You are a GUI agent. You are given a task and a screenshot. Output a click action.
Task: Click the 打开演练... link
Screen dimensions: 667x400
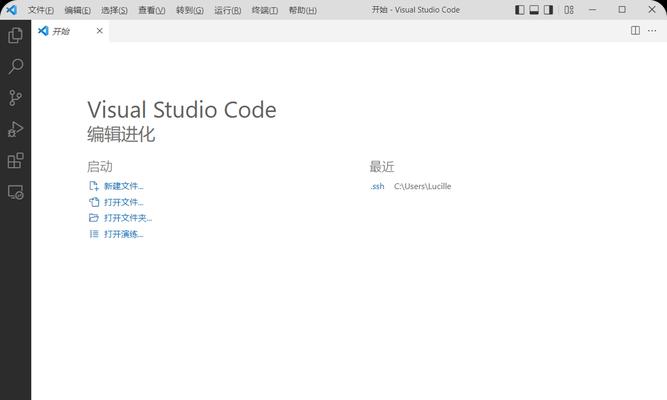[124, 234]
